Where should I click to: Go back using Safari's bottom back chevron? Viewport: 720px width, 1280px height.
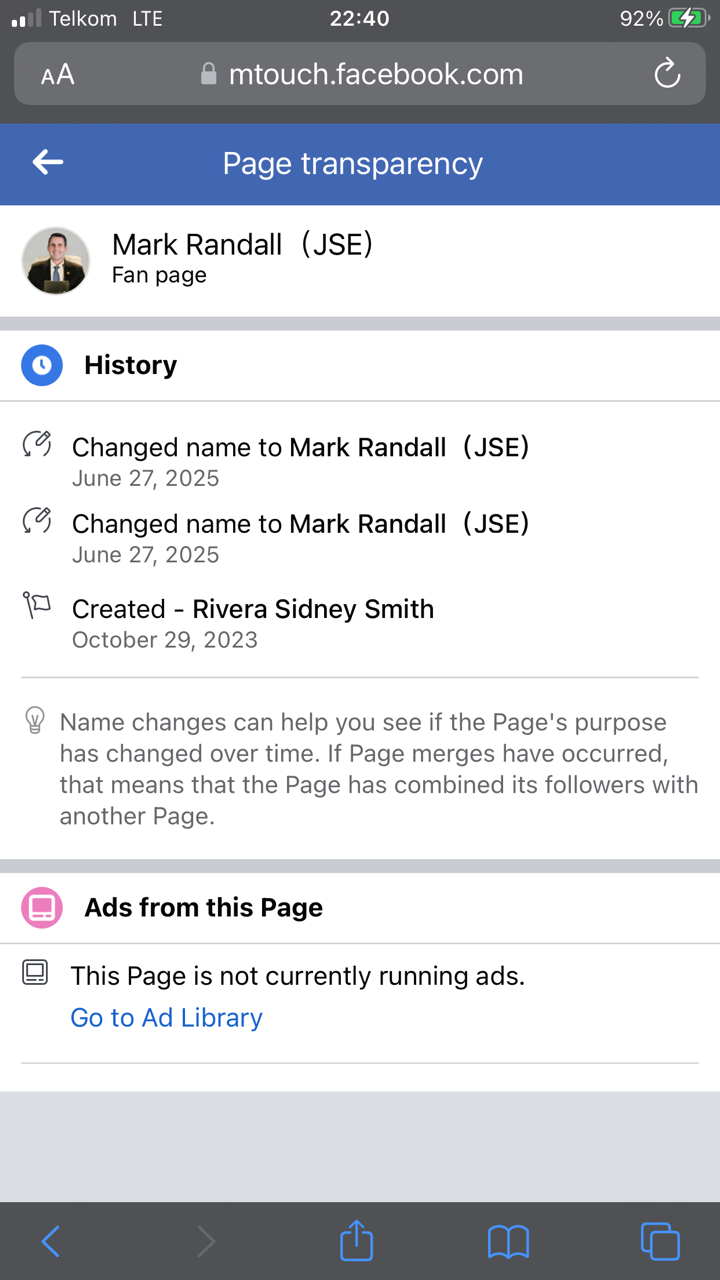[x=51, y=1241]
